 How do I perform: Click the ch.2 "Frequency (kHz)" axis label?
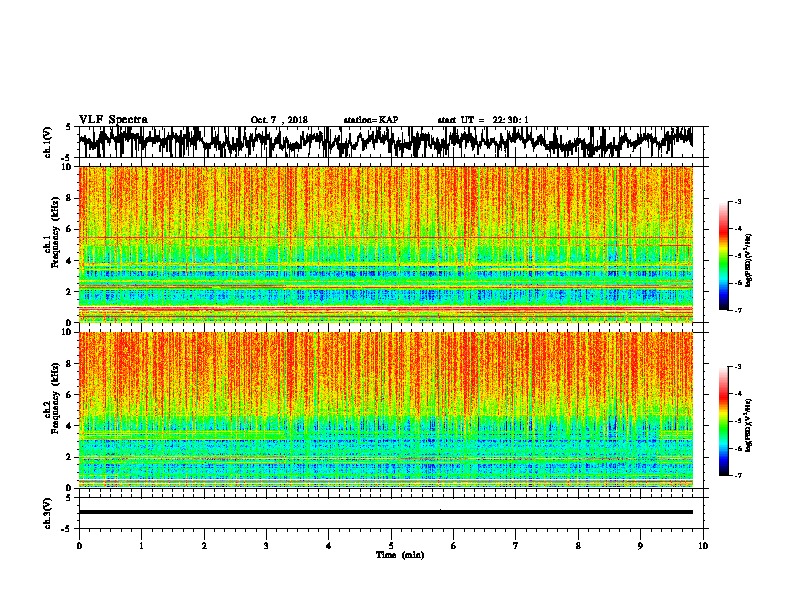pyautogui.click(x=56, y=398)
